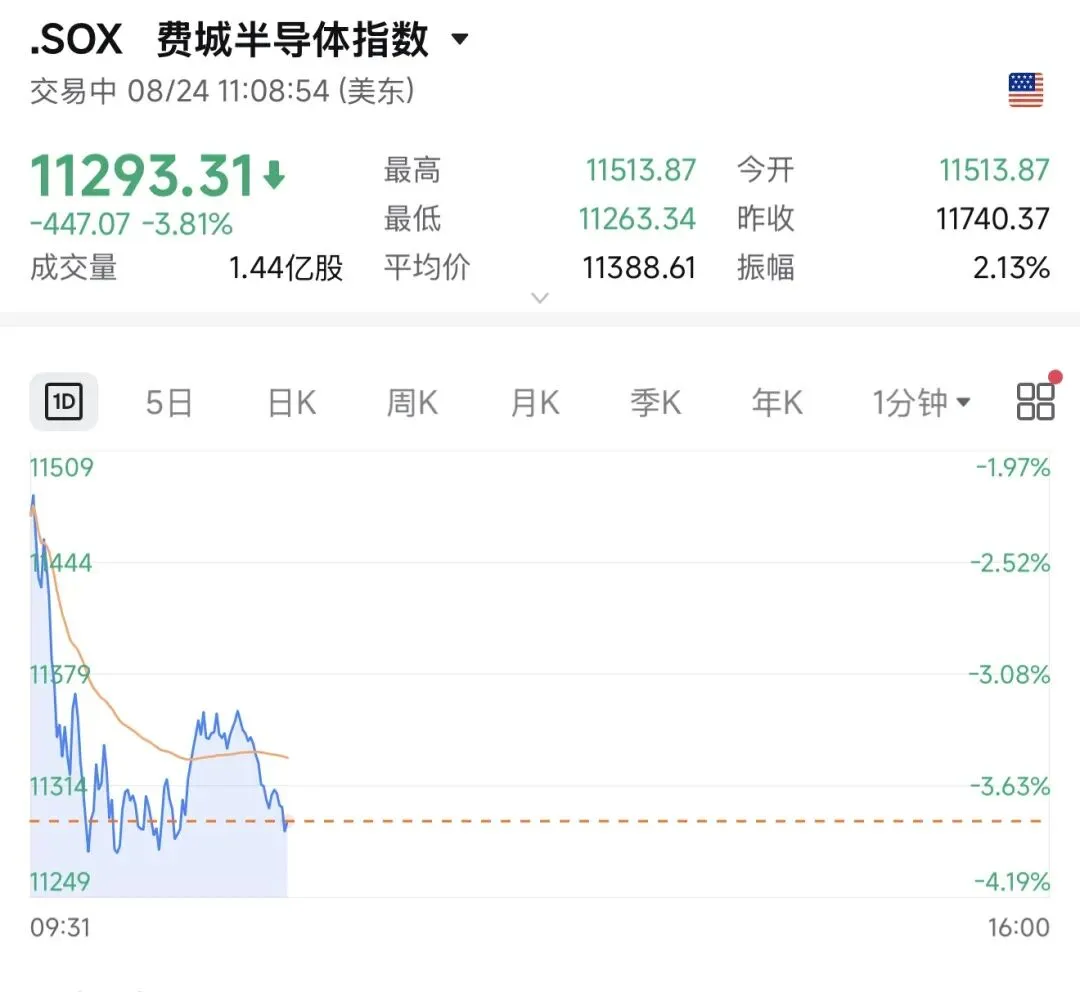
Task: Select the 1D intraday chart icon
Action: 63,402
